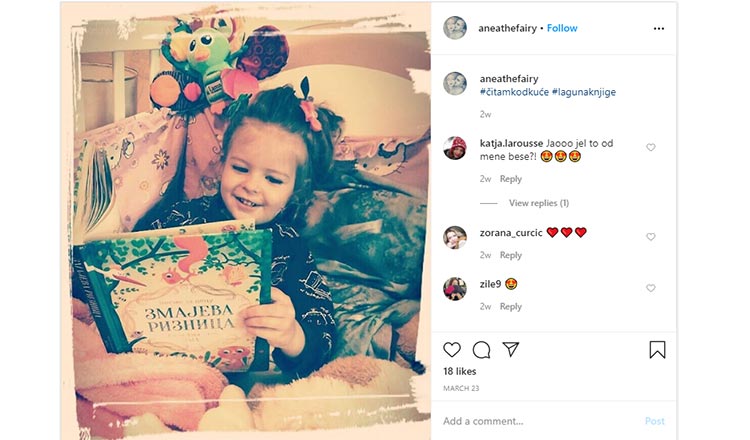Screen dimensions: 750x440
Task: Save post with bookmark icon
Action: 657,350
